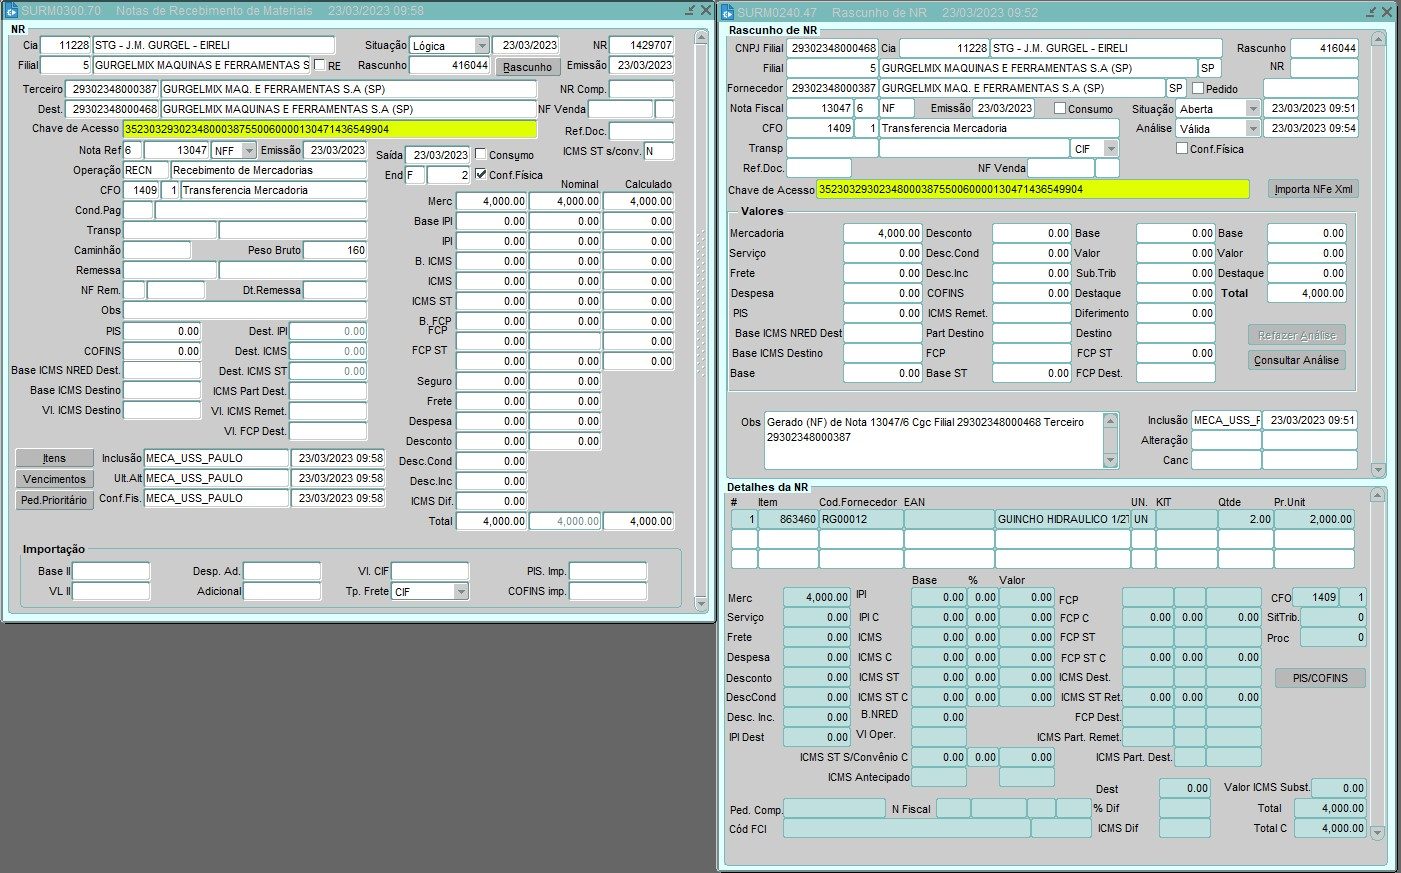Open the Situação dropdown showing Aberta
The height and width of the screenshot is (873, 1401).
coord(1252,109)
